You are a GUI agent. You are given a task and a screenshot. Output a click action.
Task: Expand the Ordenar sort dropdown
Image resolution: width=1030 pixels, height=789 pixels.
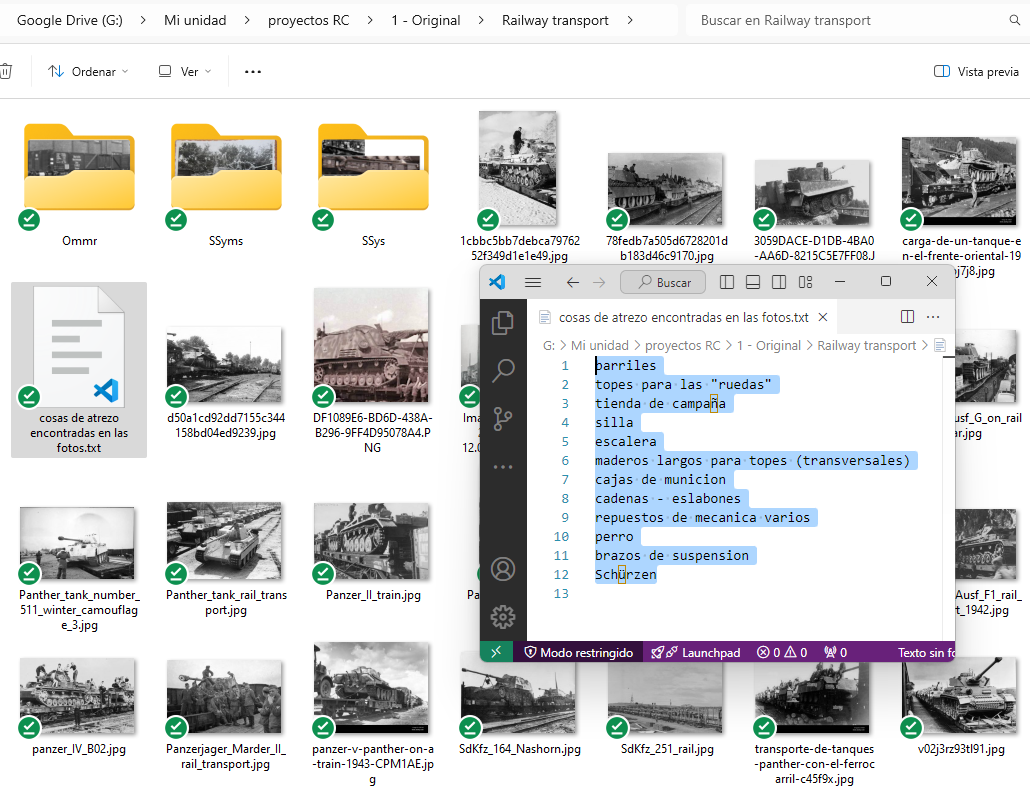(88, 72)
